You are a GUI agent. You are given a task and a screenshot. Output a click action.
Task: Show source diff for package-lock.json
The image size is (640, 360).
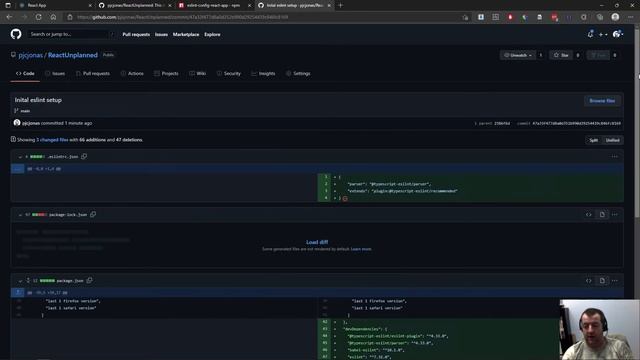coord(589,214)
